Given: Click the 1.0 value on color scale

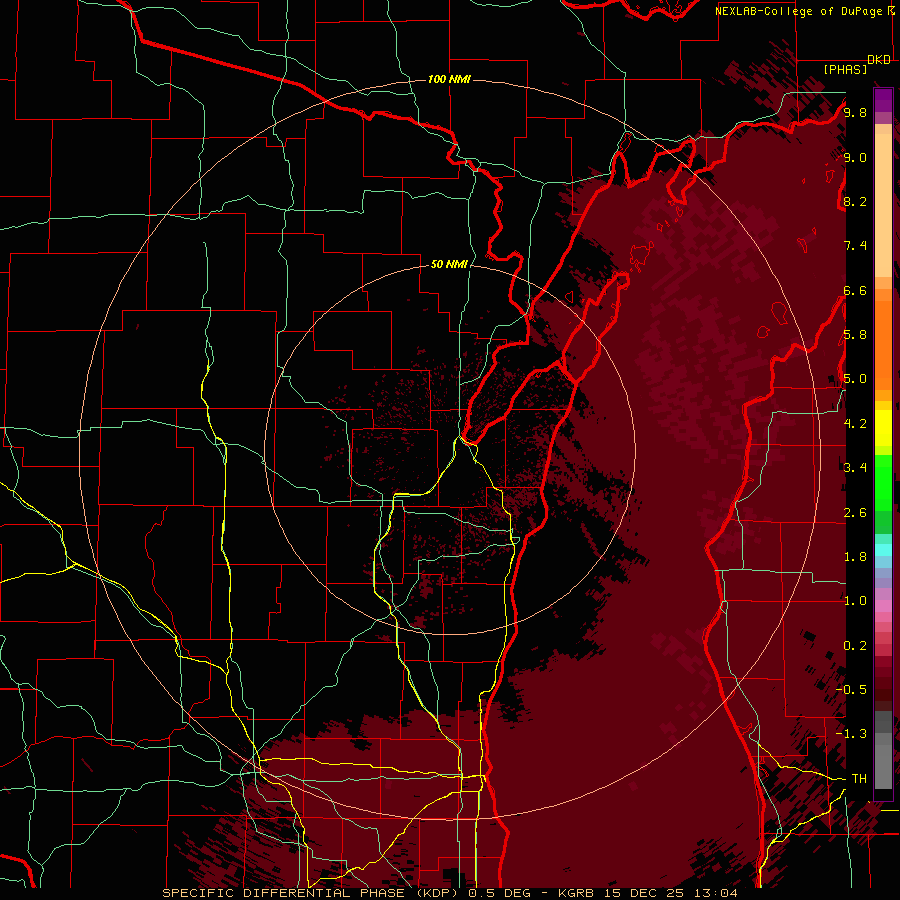Looking at the screenshot, I should (x=855, y=601).
